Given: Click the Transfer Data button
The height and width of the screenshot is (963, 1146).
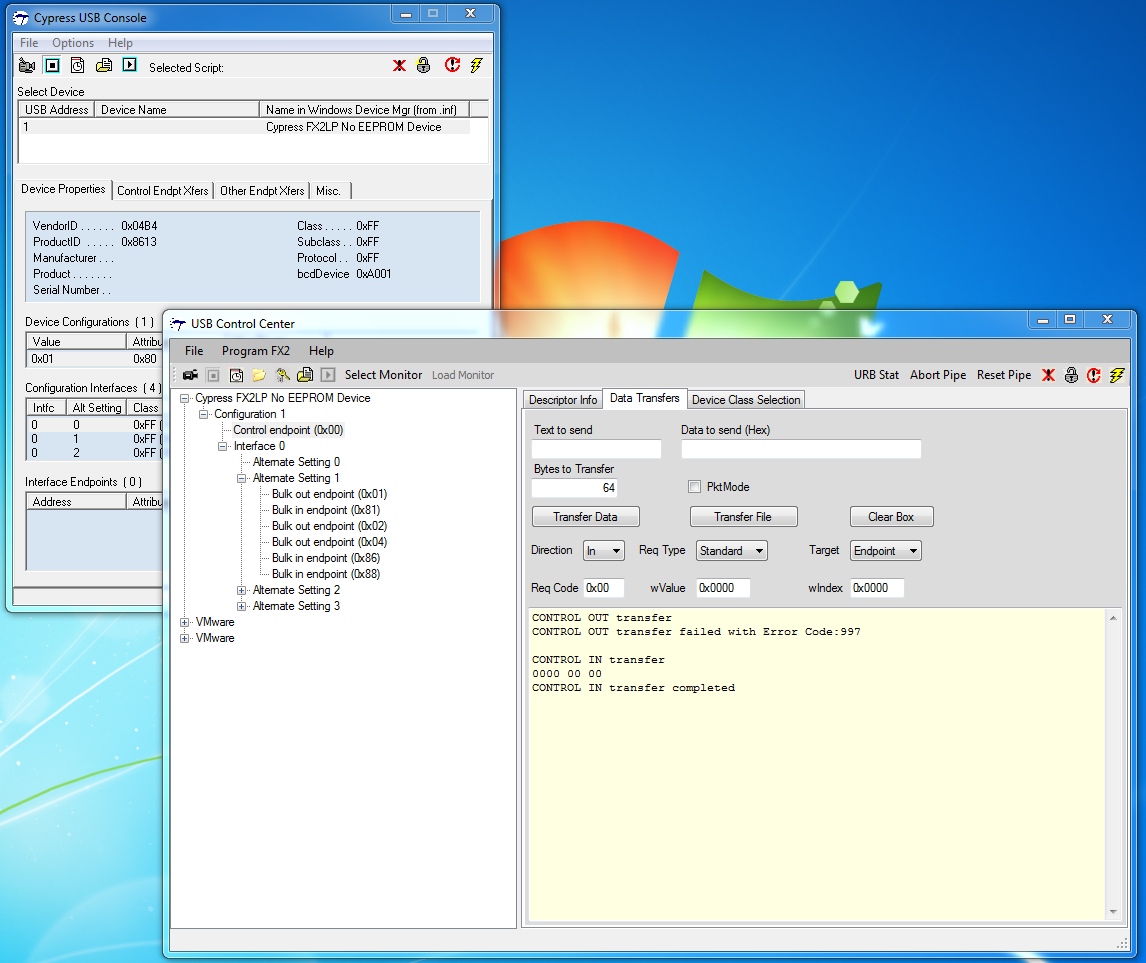Looking at the screenshot, I should coord(585,517).
